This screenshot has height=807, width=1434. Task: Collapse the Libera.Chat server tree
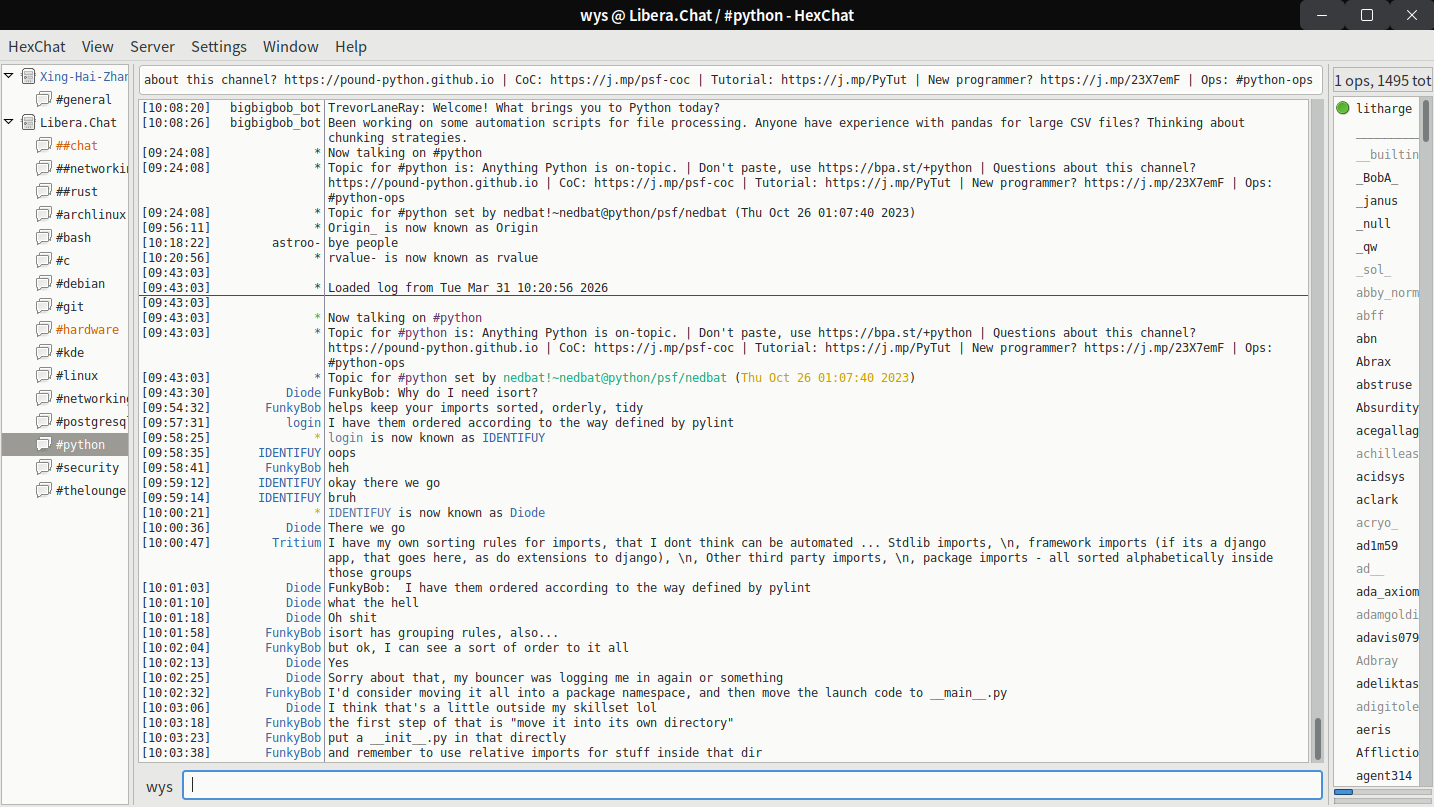[x=9, y=122]
